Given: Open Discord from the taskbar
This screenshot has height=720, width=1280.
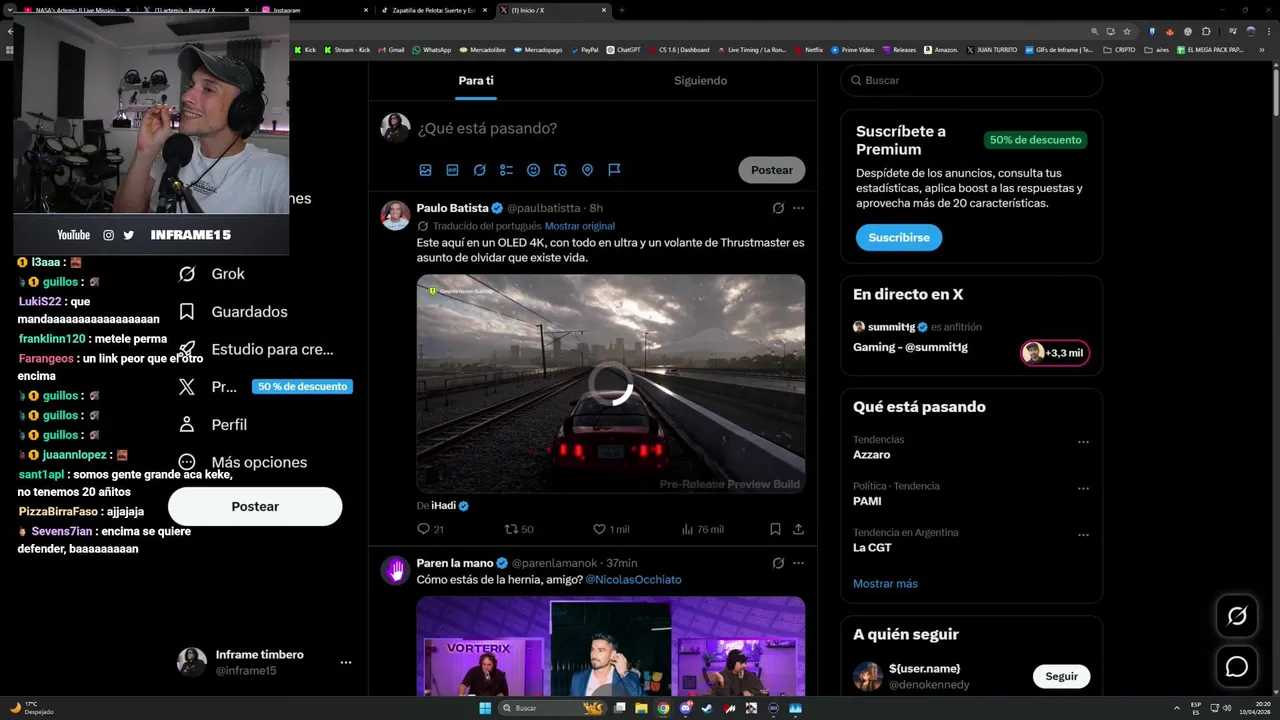Looking at the screenshot, I should [685, 708].
